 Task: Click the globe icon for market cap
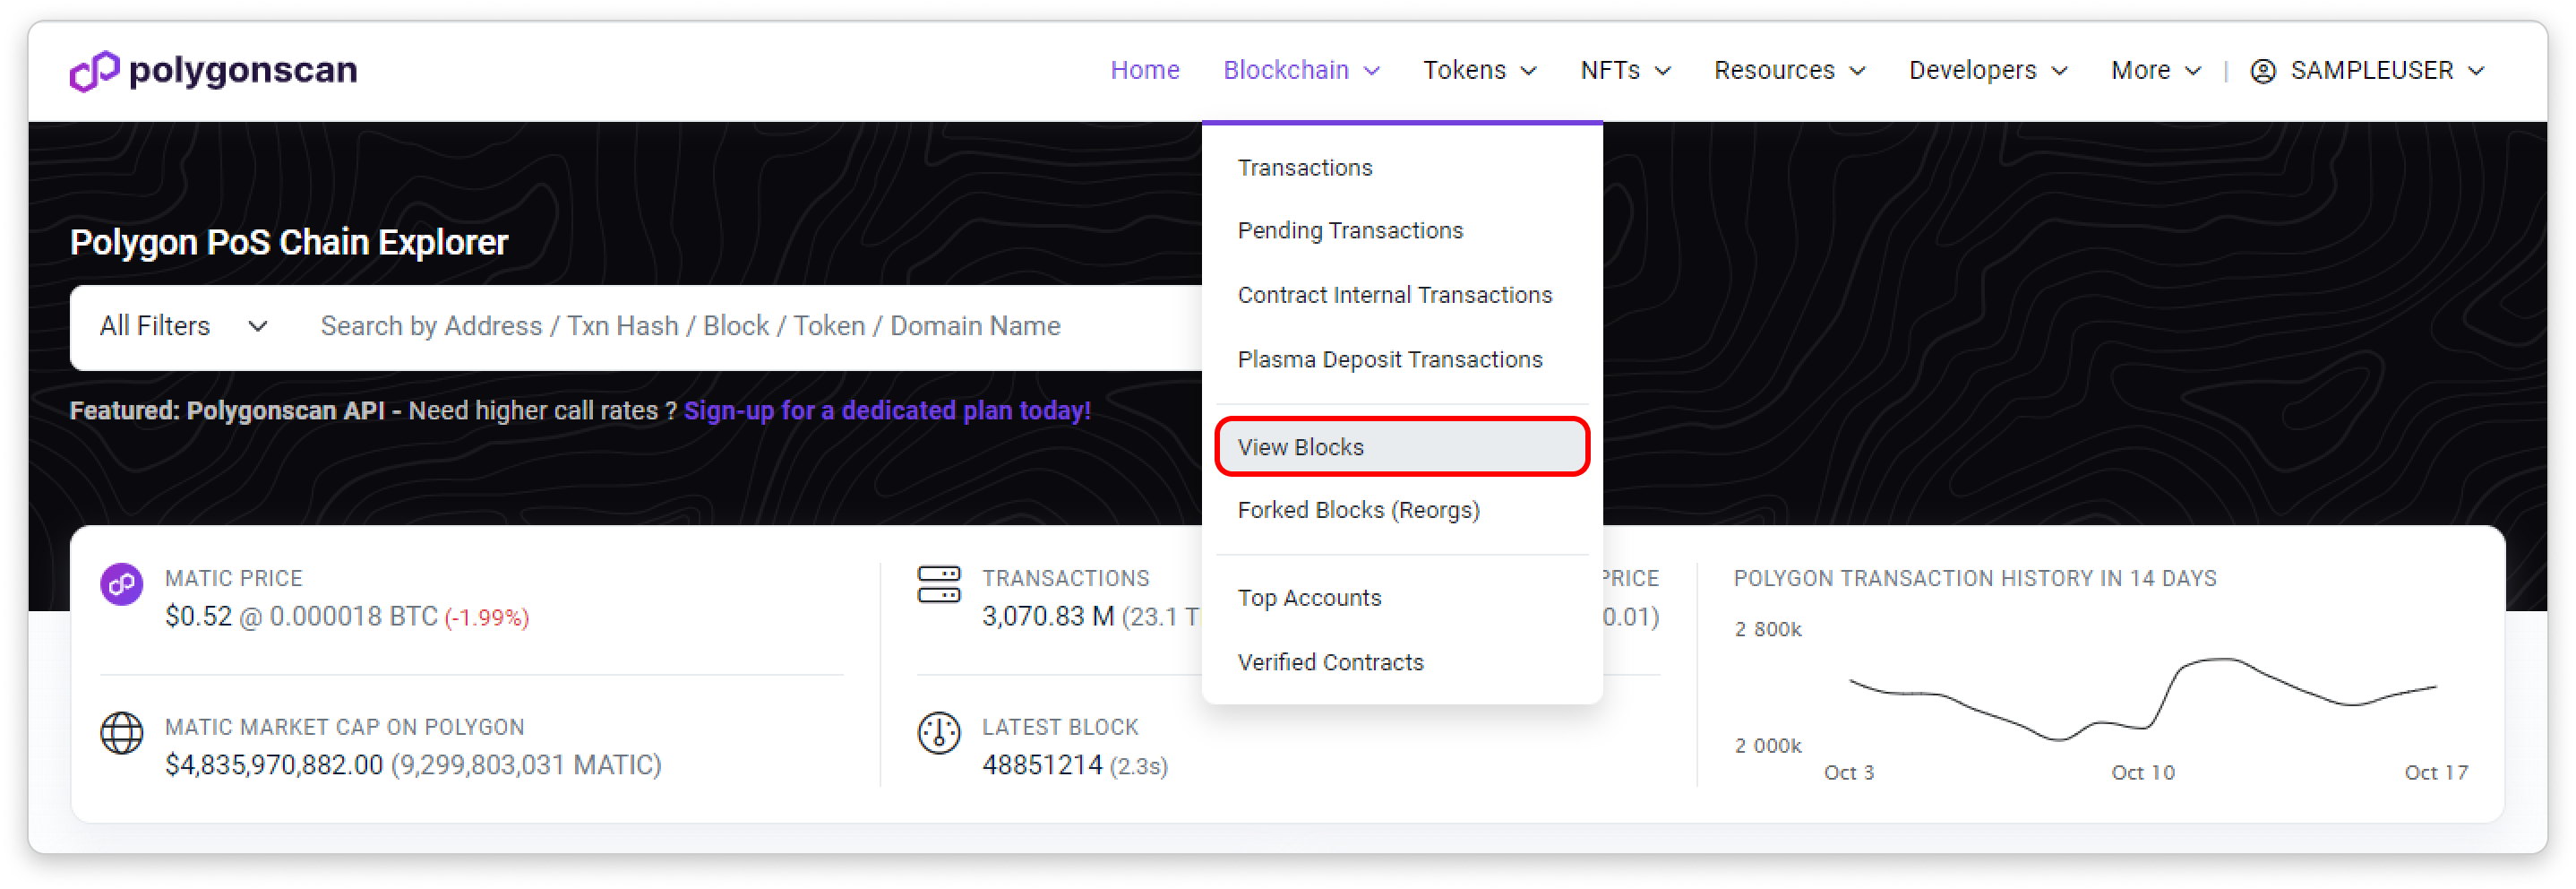tap(122, 733)
